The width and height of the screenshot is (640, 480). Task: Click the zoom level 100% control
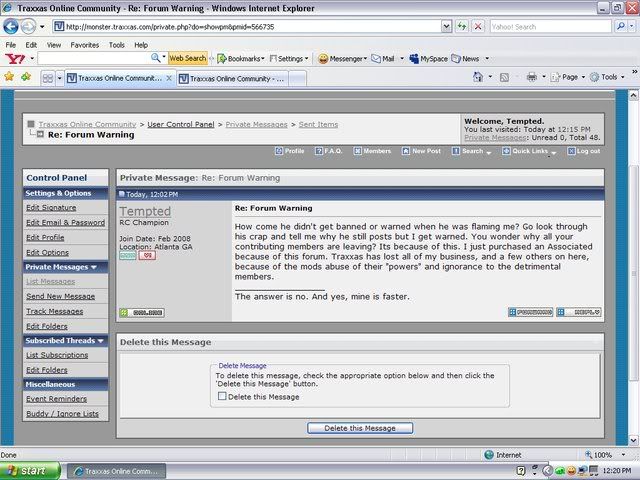click(607, 454)
